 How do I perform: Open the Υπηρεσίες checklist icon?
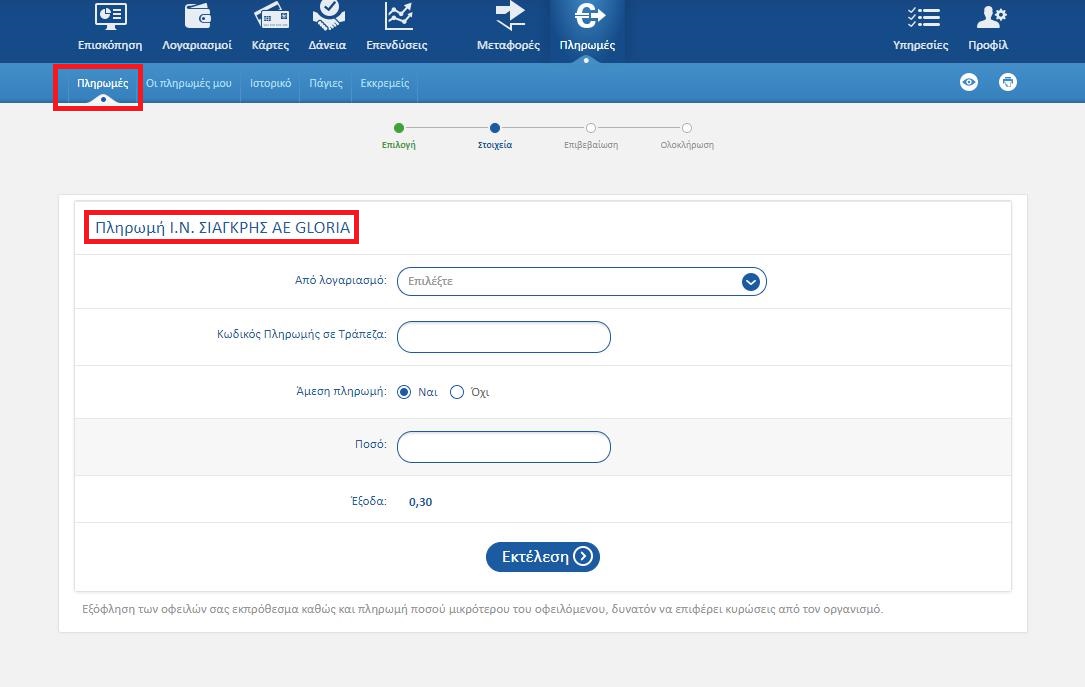click(920, 17)
